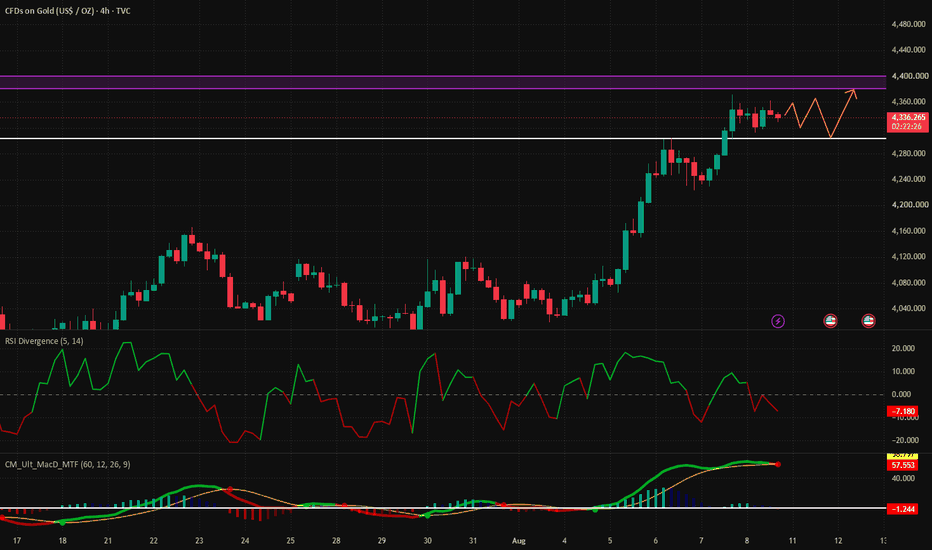Open the first US flag economic event icon
The height and width of the screenshot is (550, 932).
[x=830, y=321]
